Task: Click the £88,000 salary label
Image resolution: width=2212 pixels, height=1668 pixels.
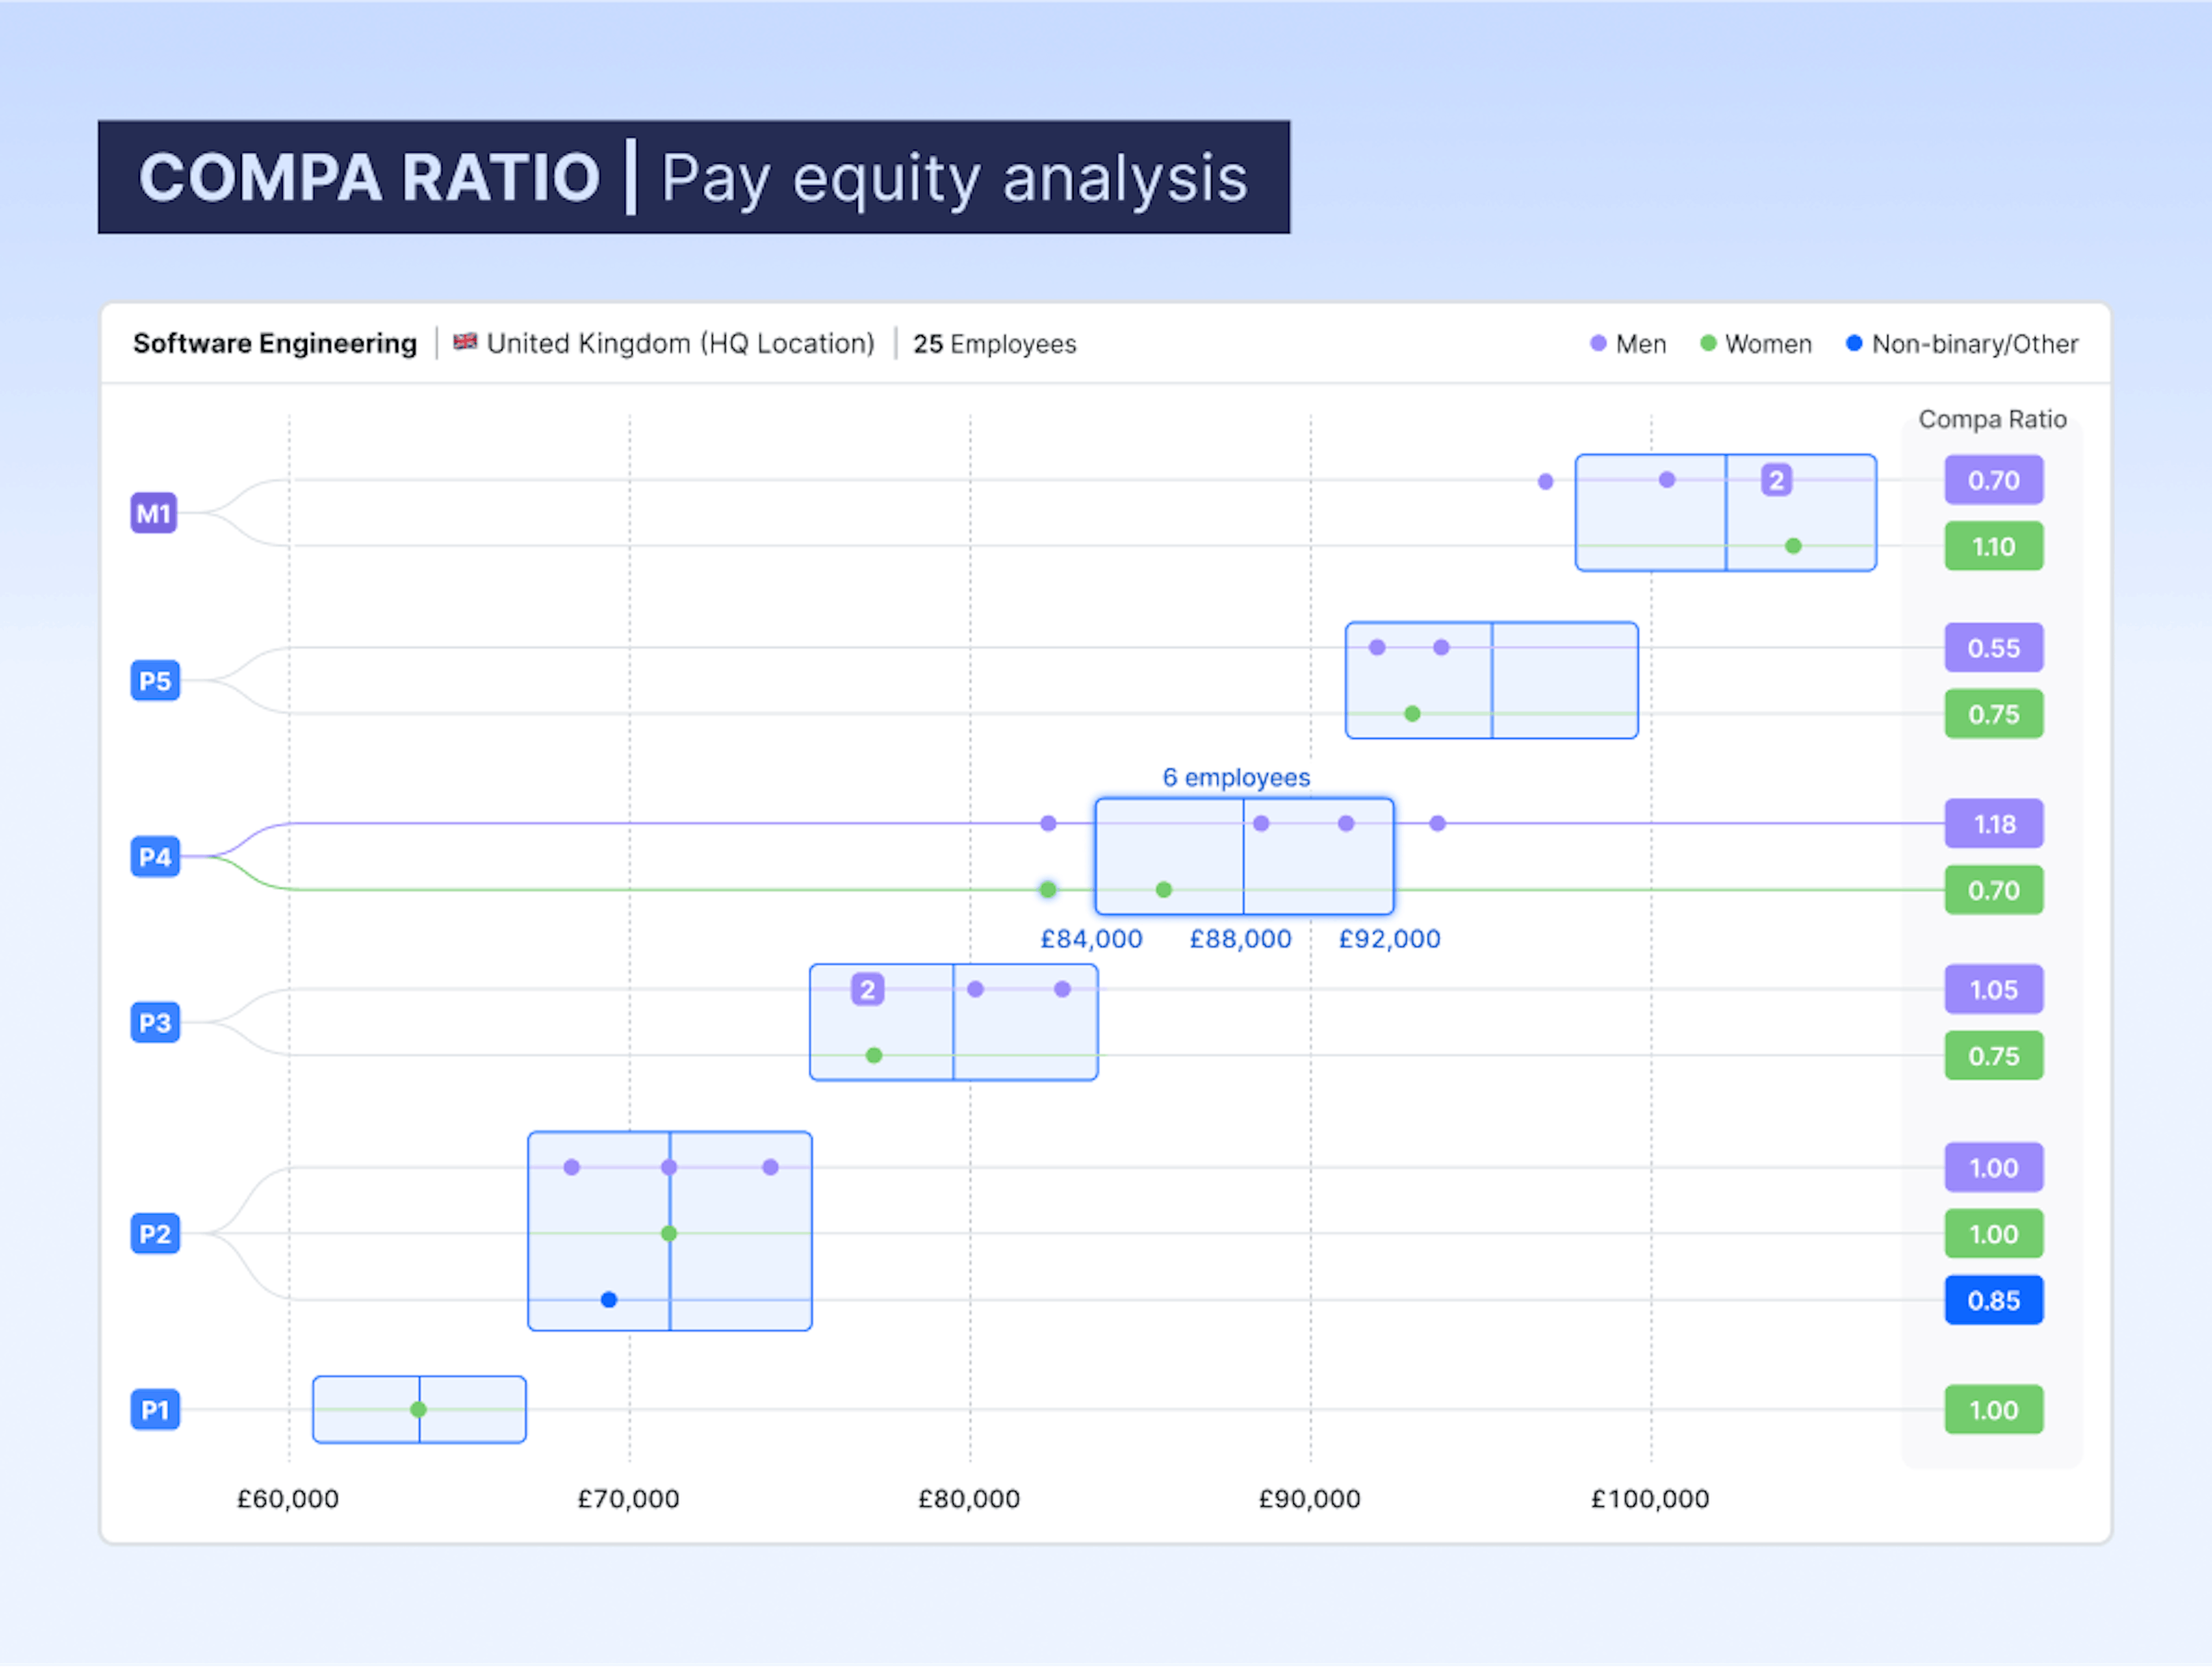Action: coord(1240,938)
